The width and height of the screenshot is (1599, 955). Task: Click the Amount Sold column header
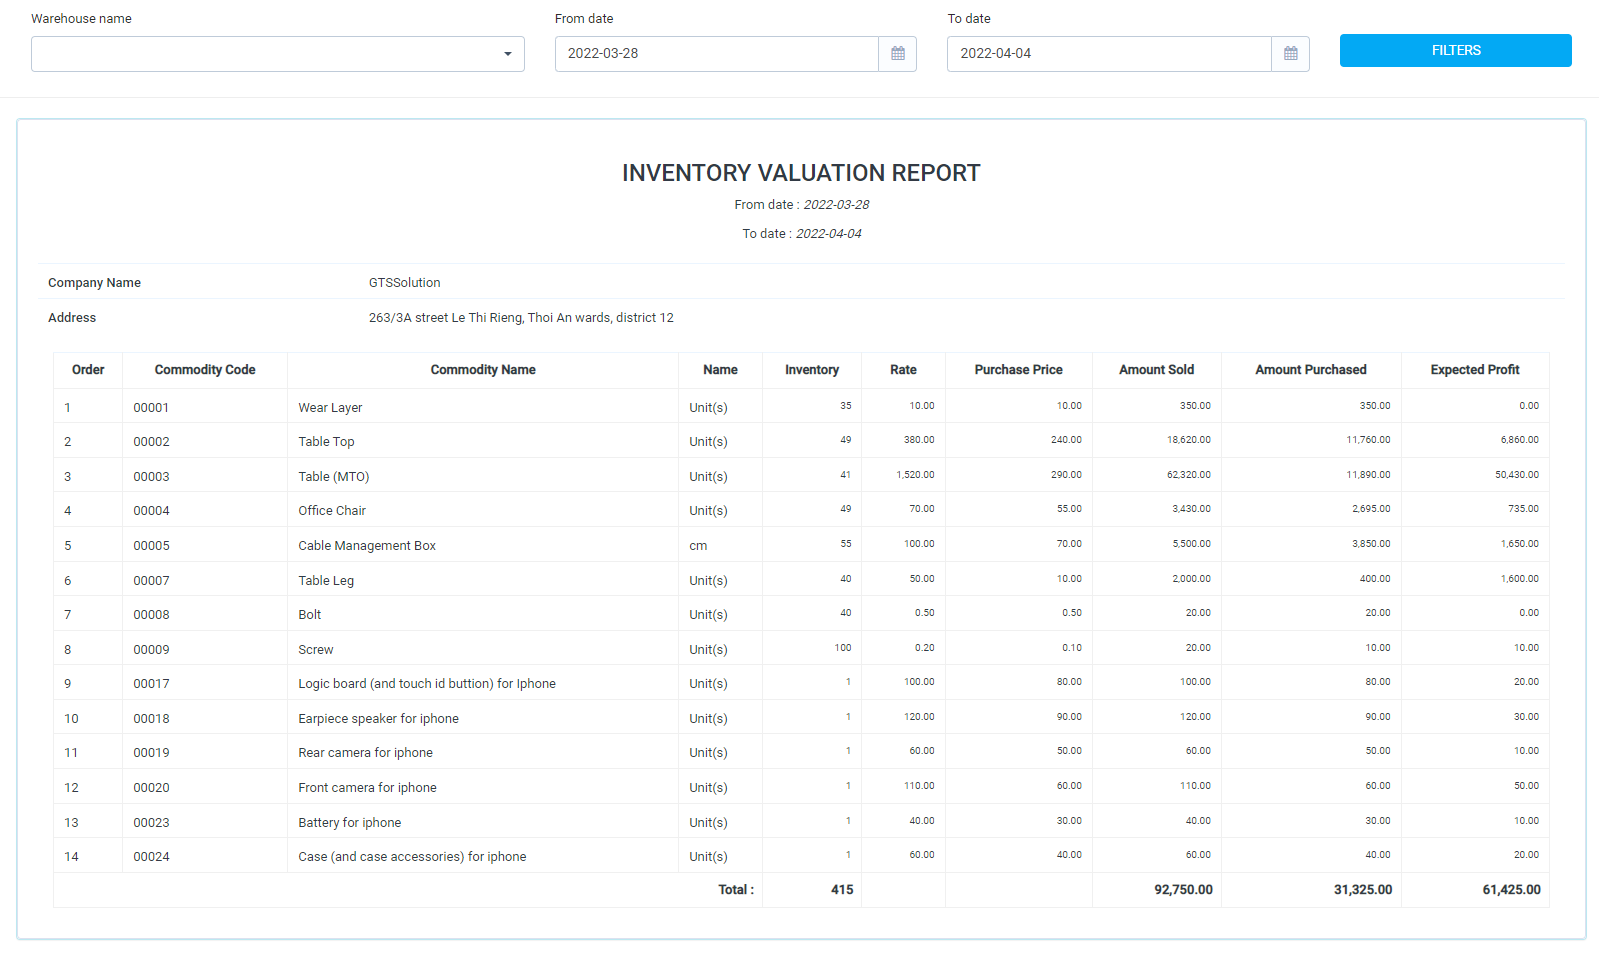pyautogui.click(x=1156, y=370)
